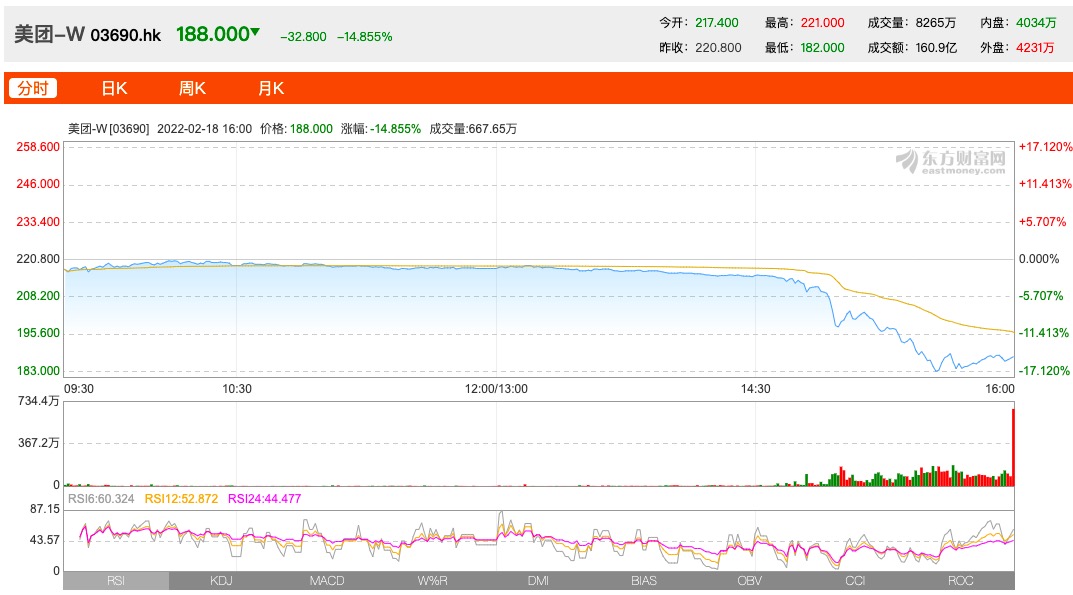Select the MACD indicator tab
The width and height of the screenshot is (1073, 595).
tap(327, 581)
